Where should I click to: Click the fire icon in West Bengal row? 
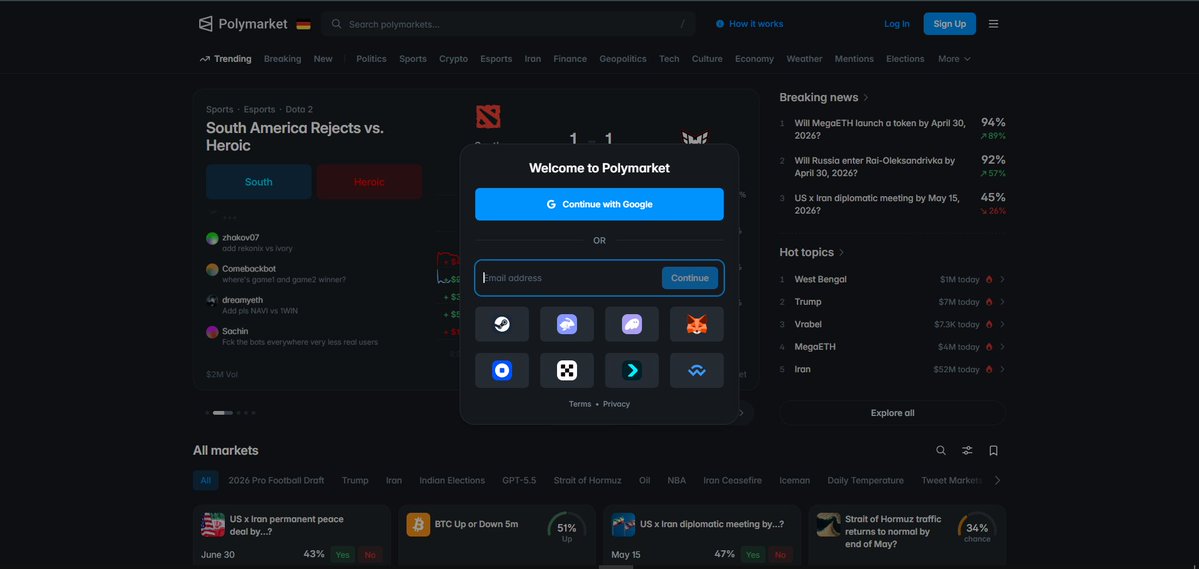pyautogui.click(x=989, y=279)
